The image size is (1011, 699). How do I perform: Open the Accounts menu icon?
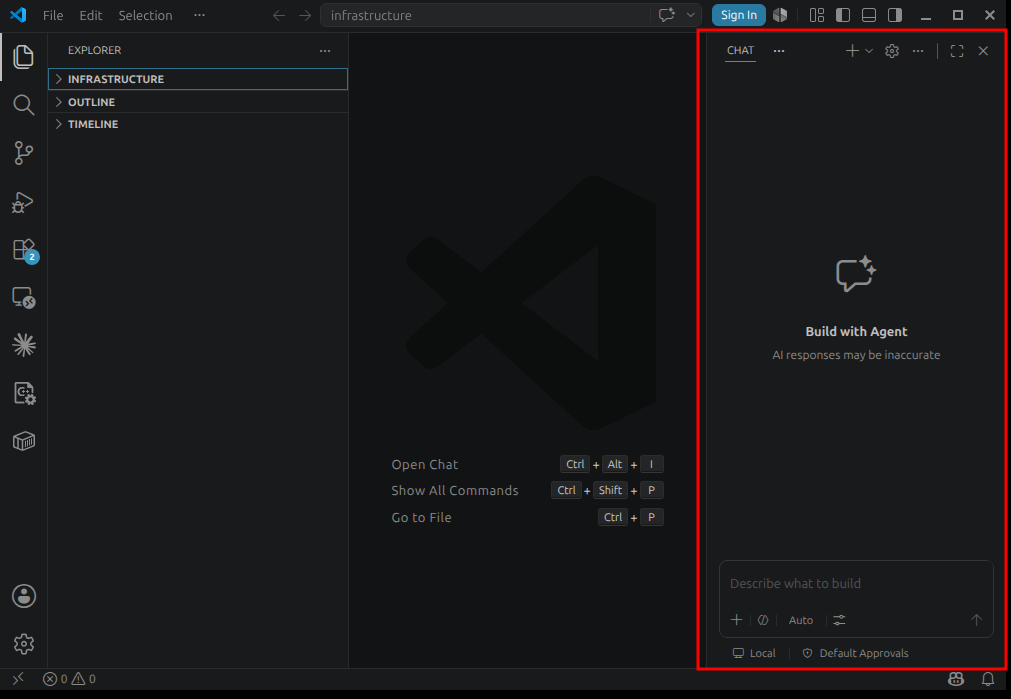tap(23, 596)
